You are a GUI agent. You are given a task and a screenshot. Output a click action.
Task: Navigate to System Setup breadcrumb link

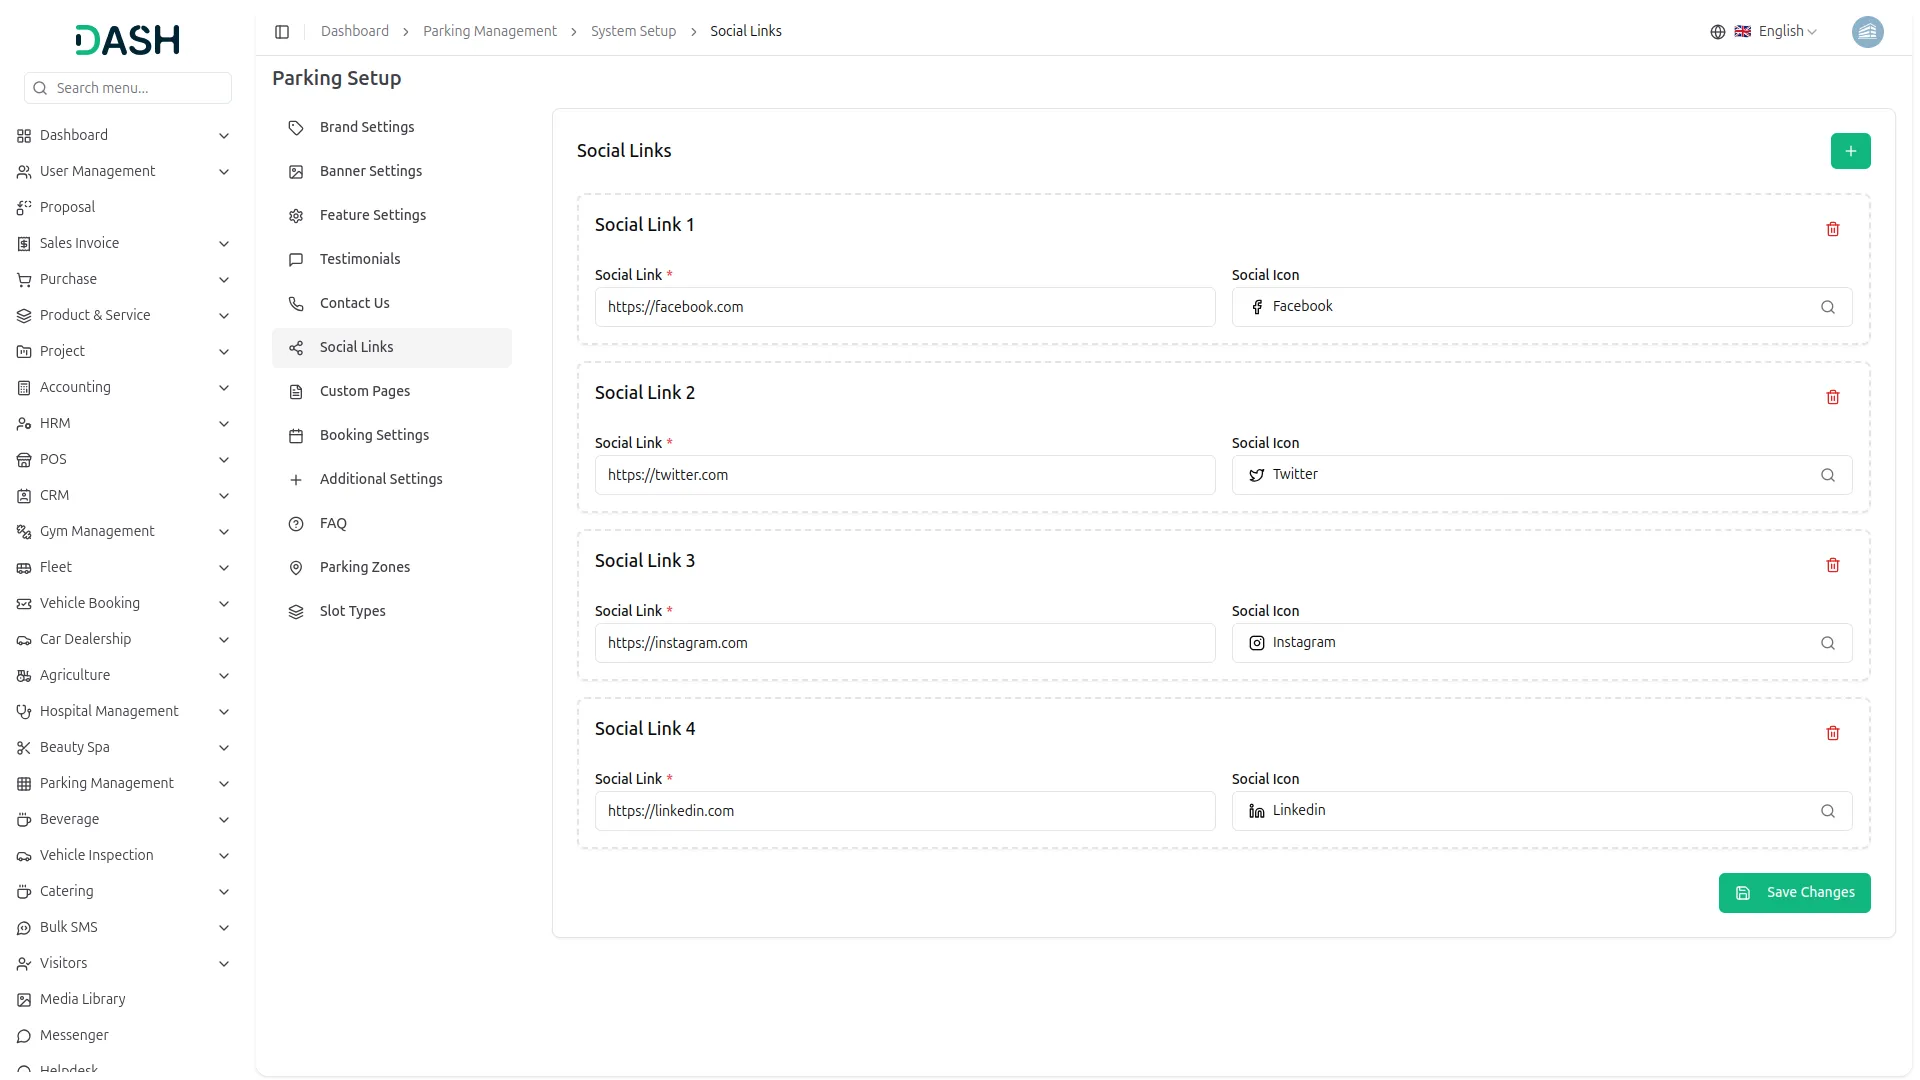[x=633, y=32]
